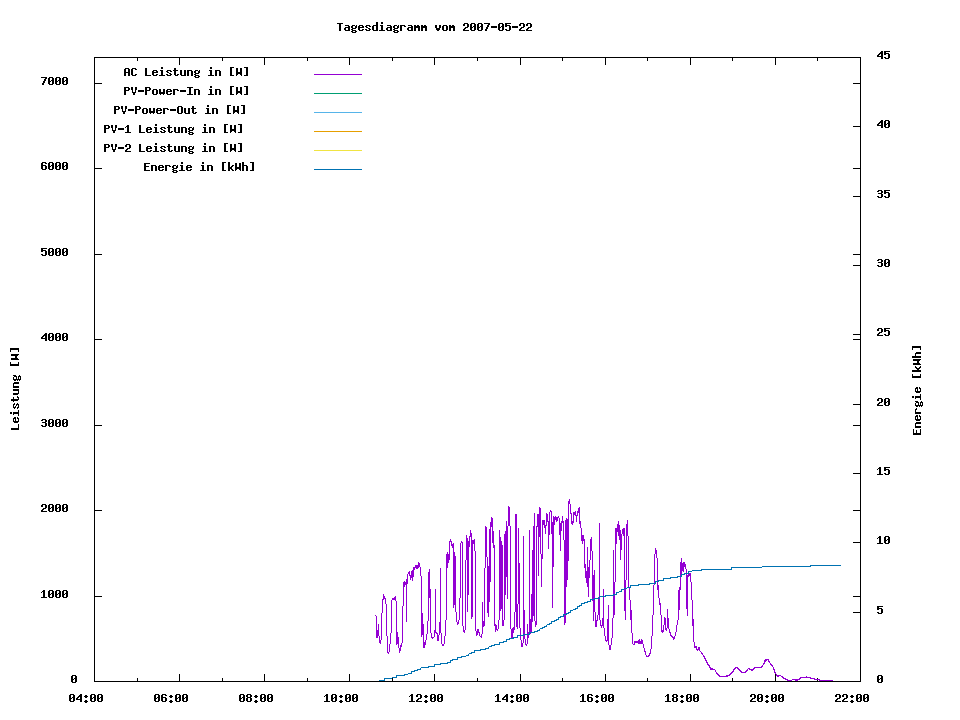Click the yellow PV-2 Leistung legend line sample

pyautogui.click(x=337, y=150)
